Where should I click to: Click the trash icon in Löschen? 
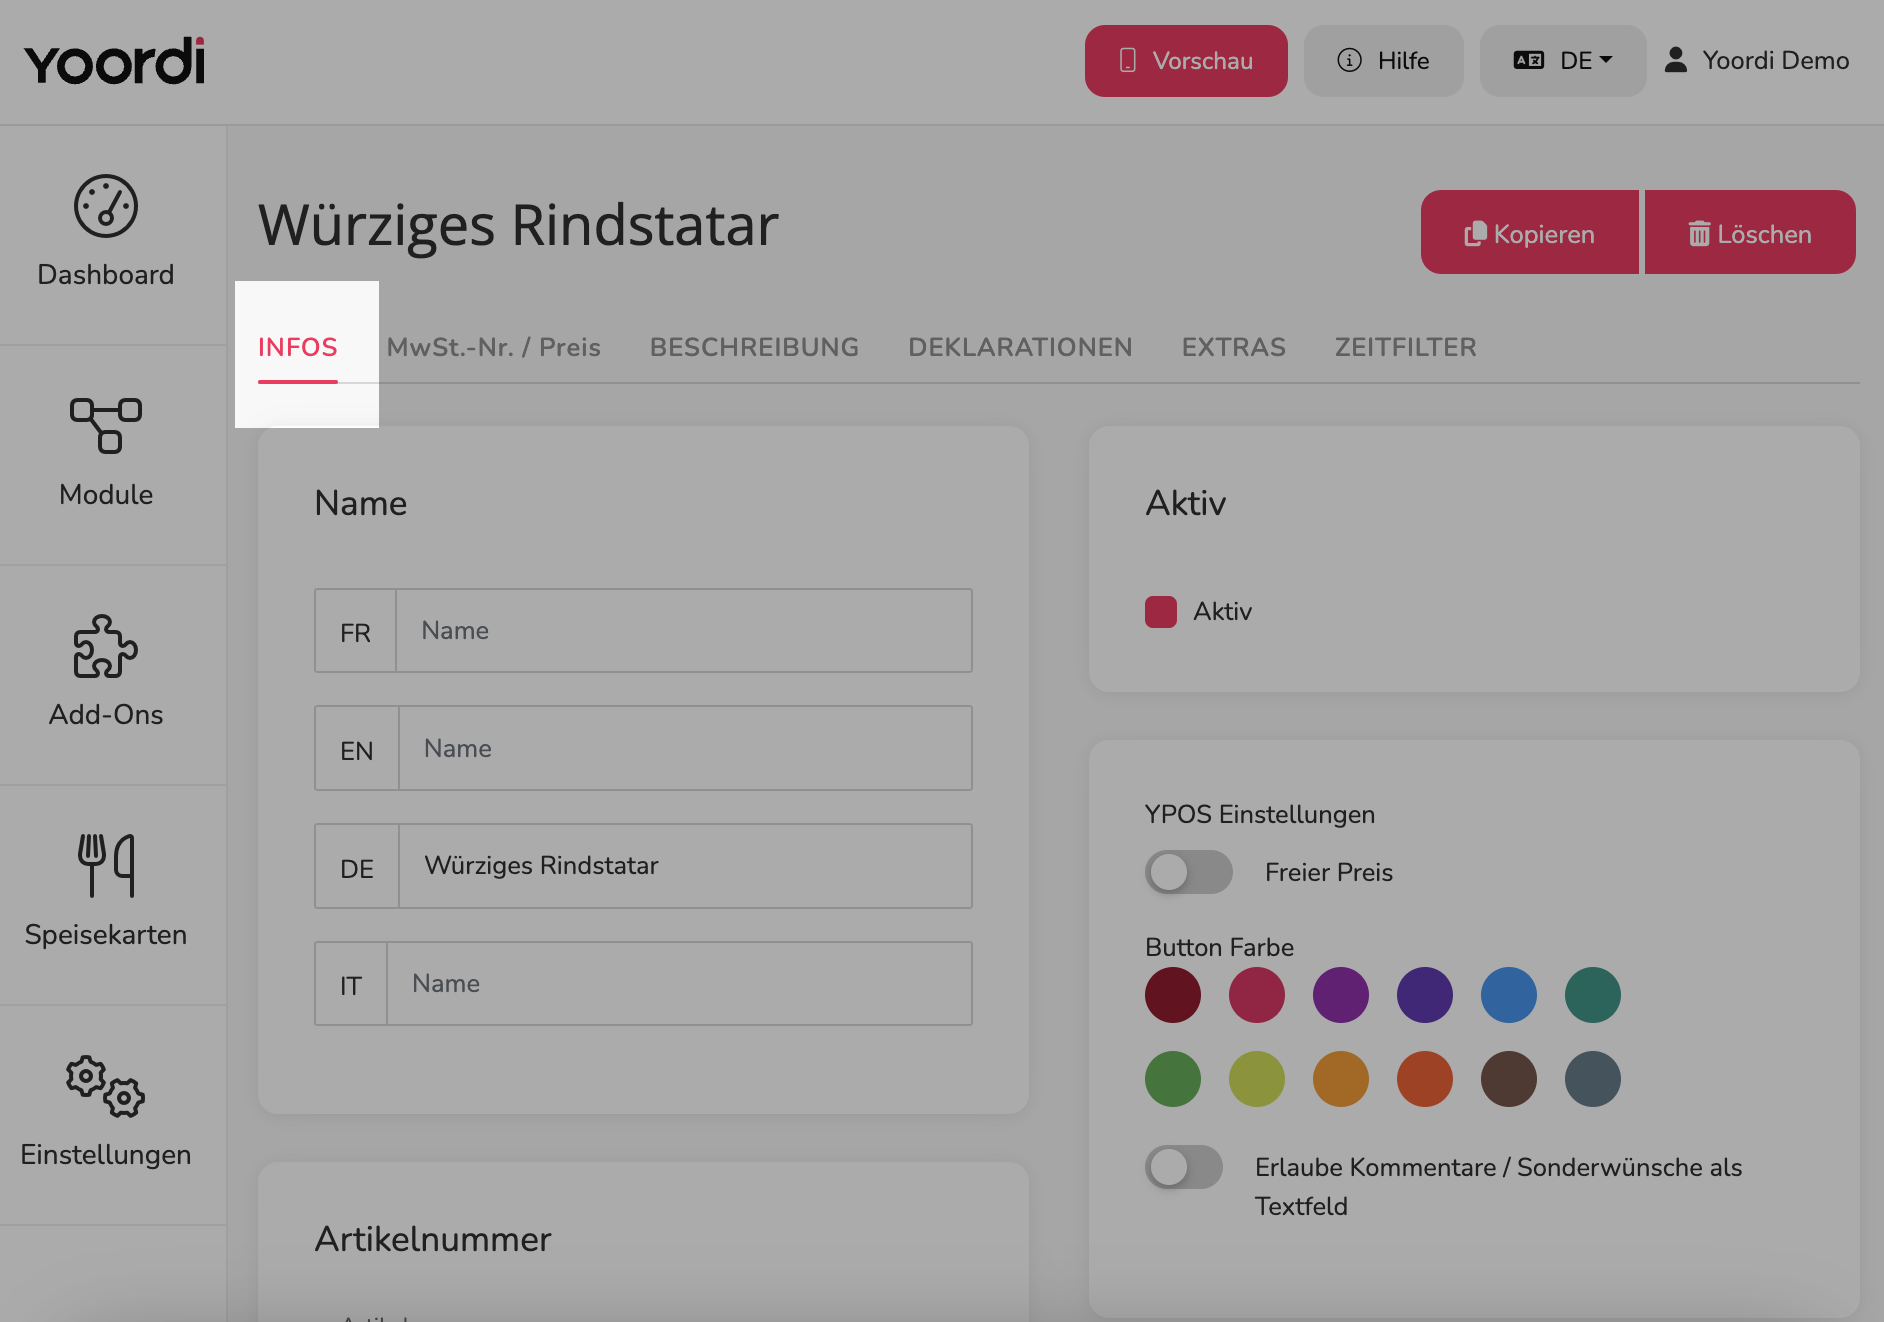[x=1699, y=234]
